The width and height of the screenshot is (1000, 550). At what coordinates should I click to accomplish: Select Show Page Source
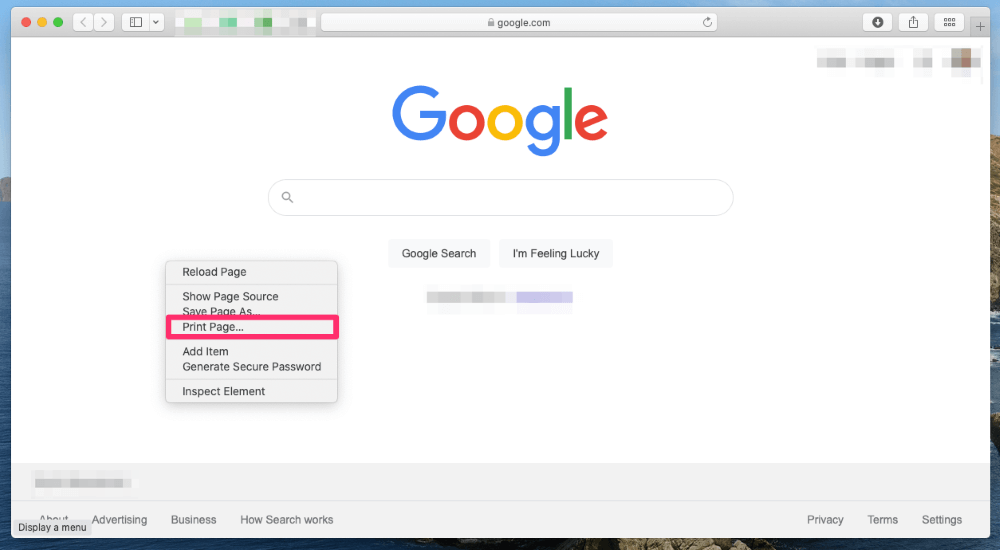coord(251,297)
